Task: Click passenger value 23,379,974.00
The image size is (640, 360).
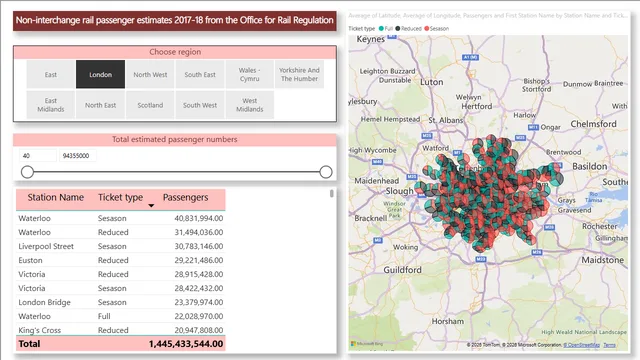Action: tap(198, 302)
